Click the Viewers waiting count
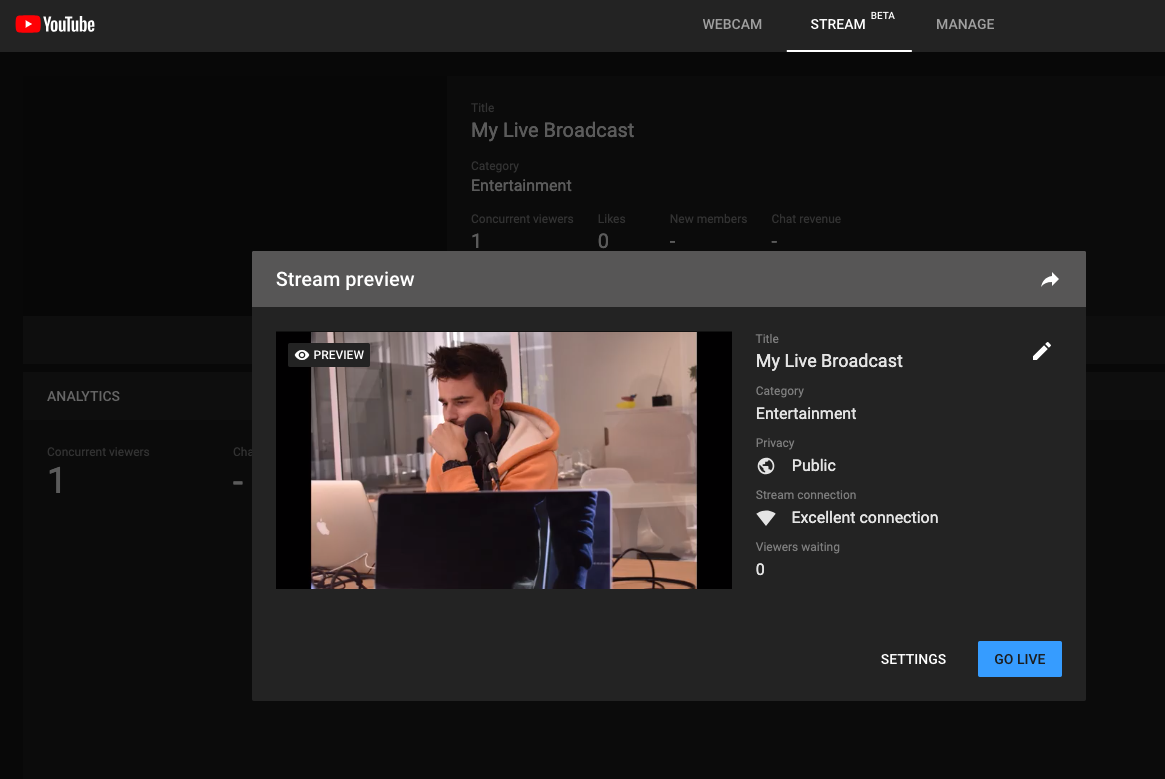 760,570
